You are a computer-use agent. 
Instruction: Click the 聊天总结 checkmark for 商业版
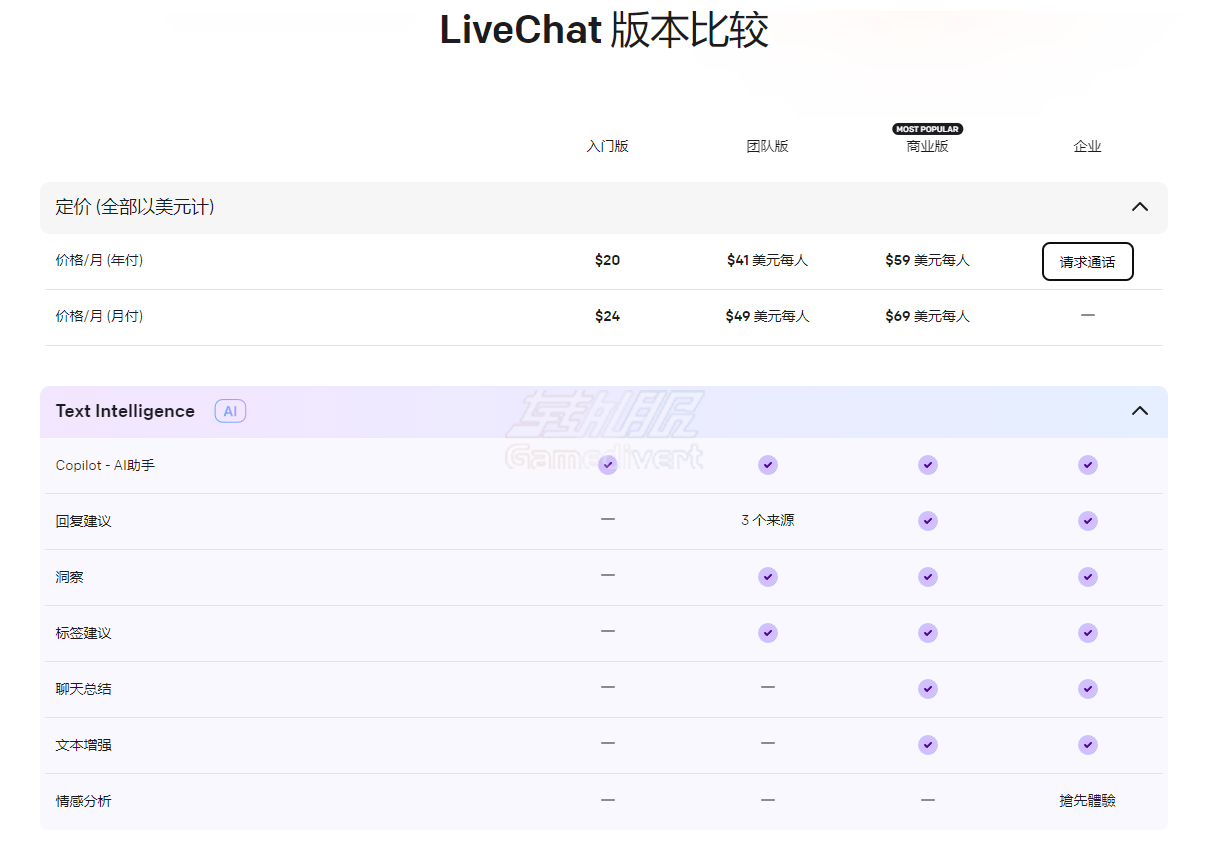[x=928, y=689]
